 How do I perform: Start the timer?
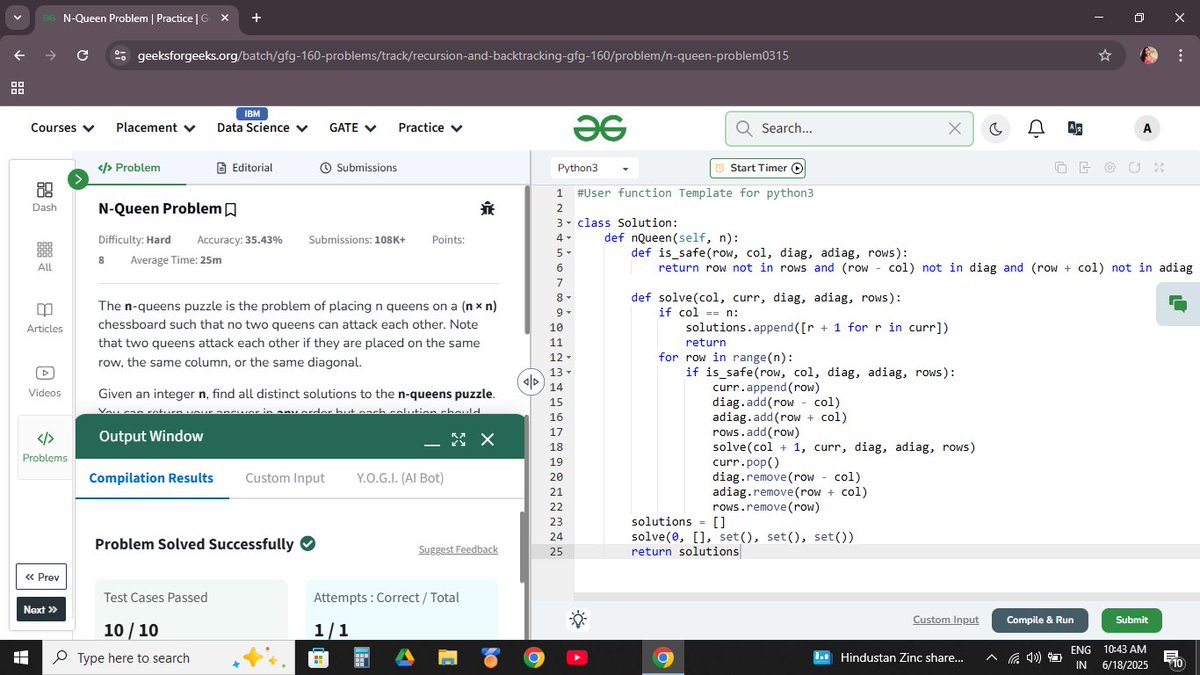click(x=757, y=168)
